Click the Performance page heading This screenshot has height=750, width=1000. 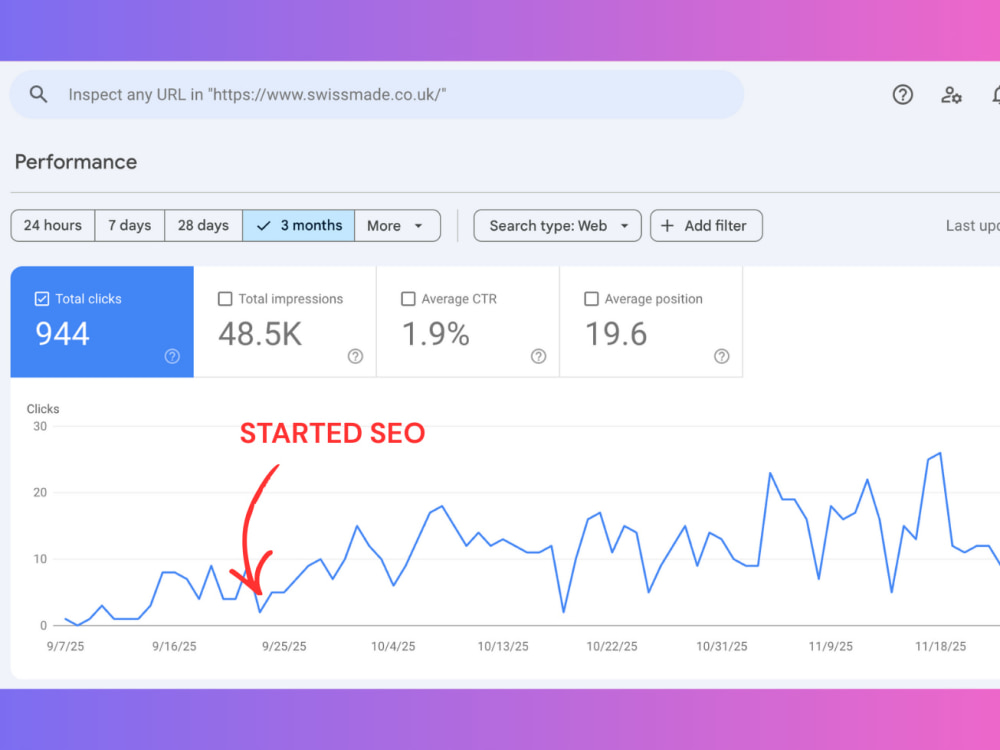click(x=76, y=162)
